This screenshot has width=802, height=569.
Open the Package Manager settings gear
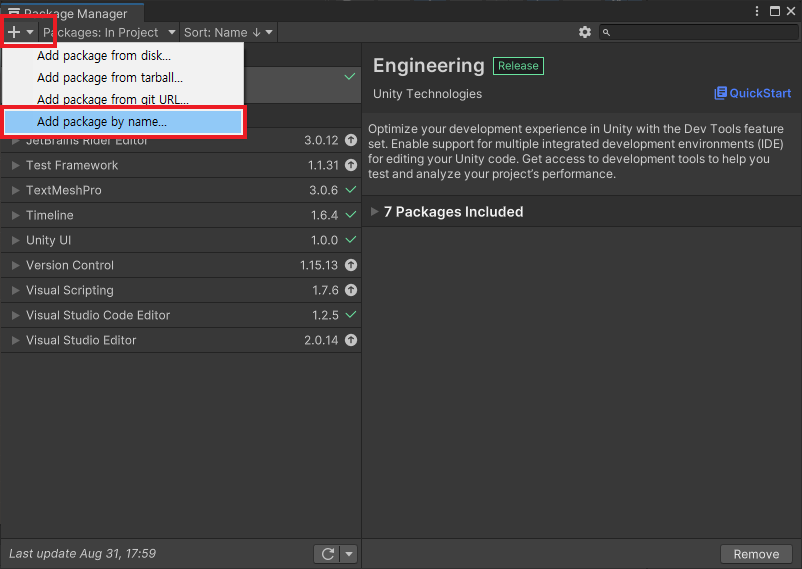coord(585,32)
